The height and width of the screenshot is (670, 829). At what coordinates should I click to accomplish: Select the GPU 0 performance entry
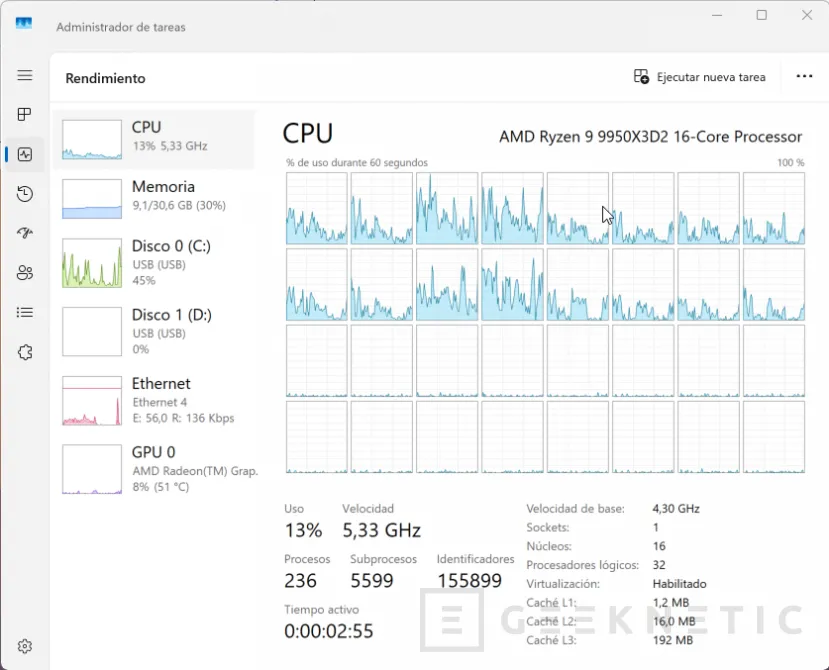pyautogui.click(x=154, y=469)
